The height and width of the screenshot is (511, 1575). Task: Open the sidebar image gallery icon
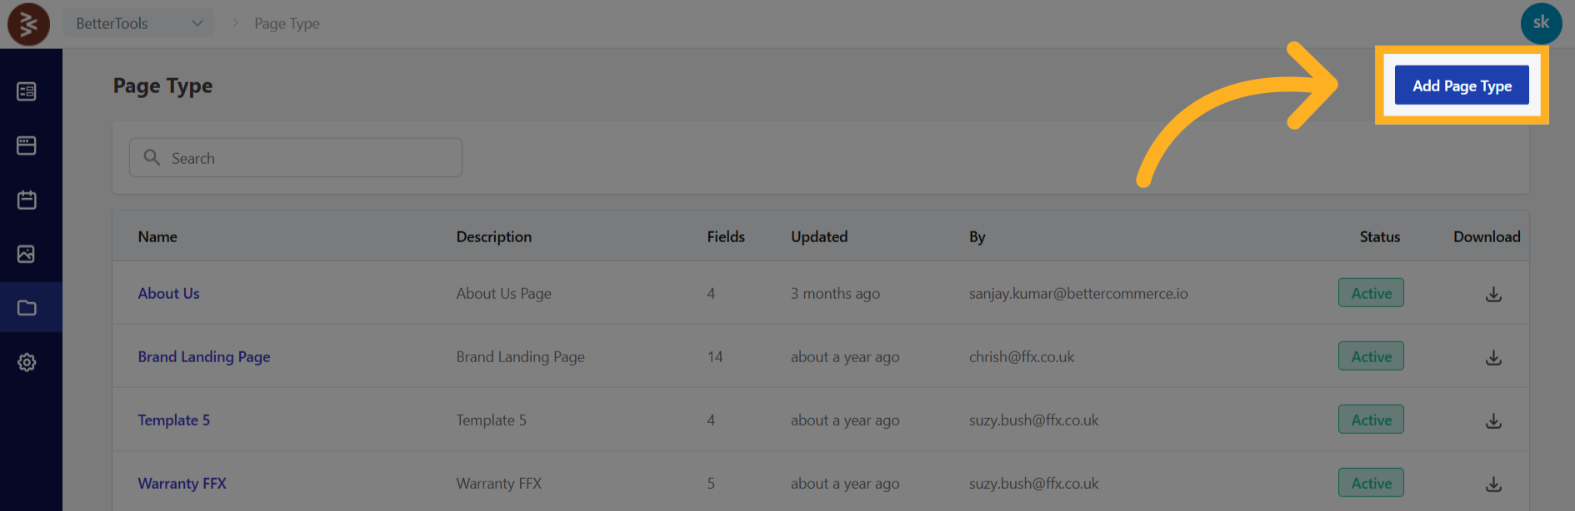(x=27, y=254)
